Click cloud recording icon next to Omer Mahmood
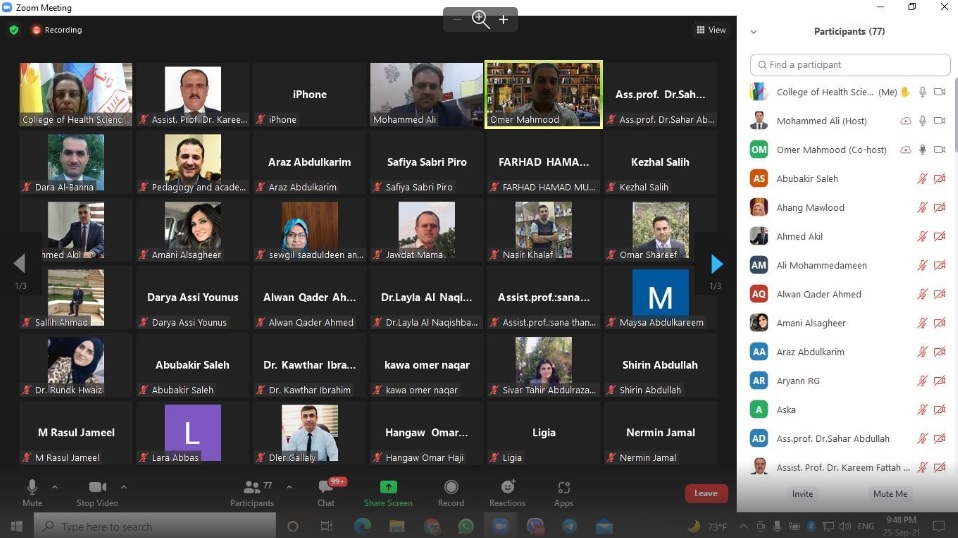This screenshot has width=958, height=538. 905,150
